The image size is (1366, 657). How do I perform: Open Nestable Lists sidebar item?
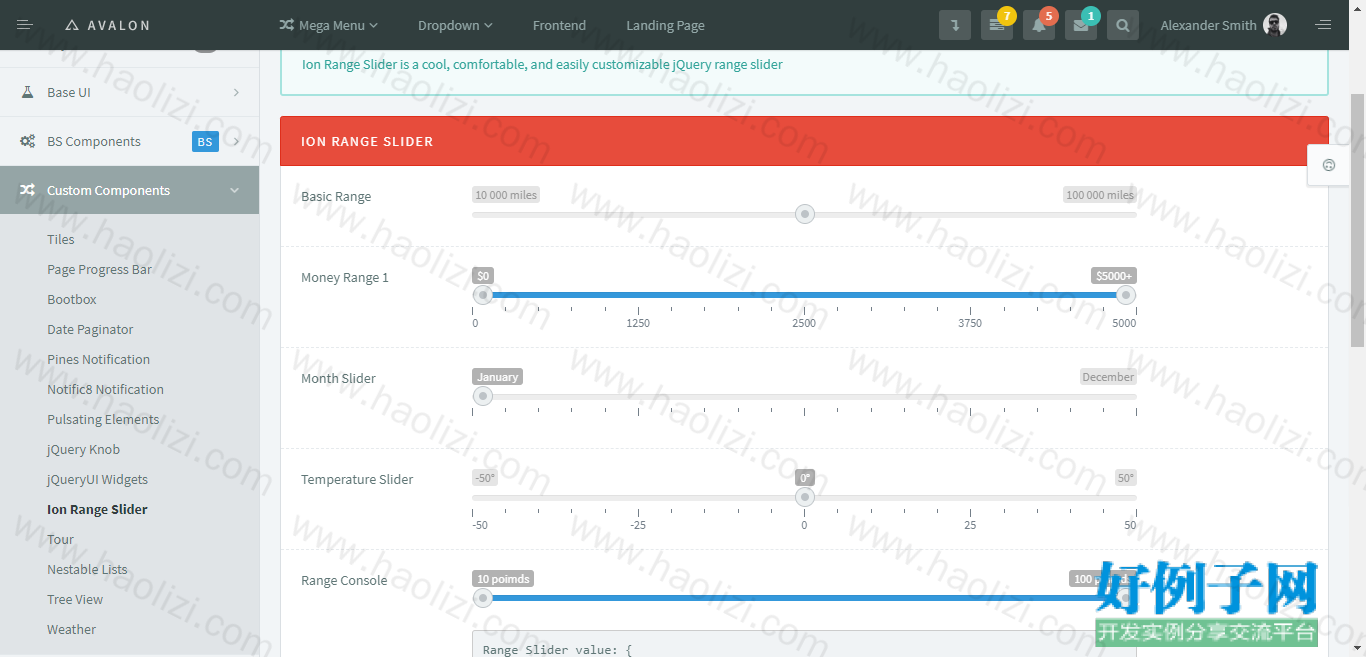(87, 569)
